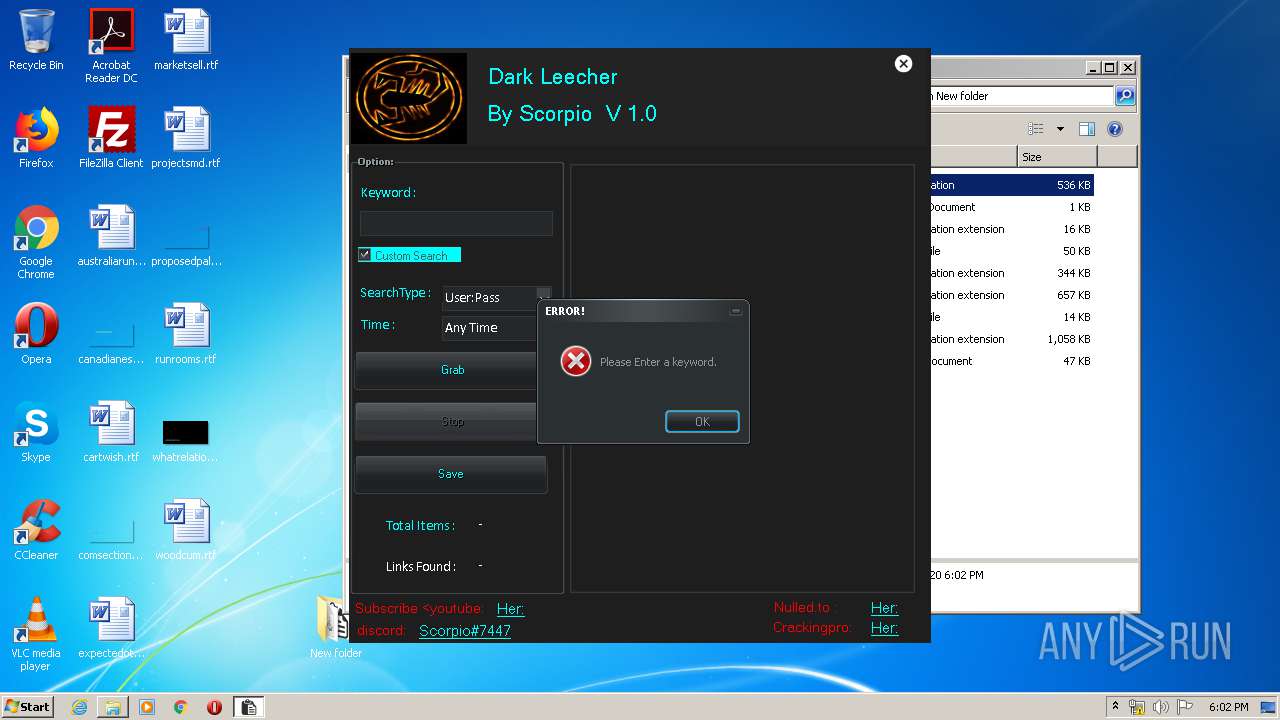Select the runrooms.rtf desktop file
Screen dimensions: 1280x720
186,334
